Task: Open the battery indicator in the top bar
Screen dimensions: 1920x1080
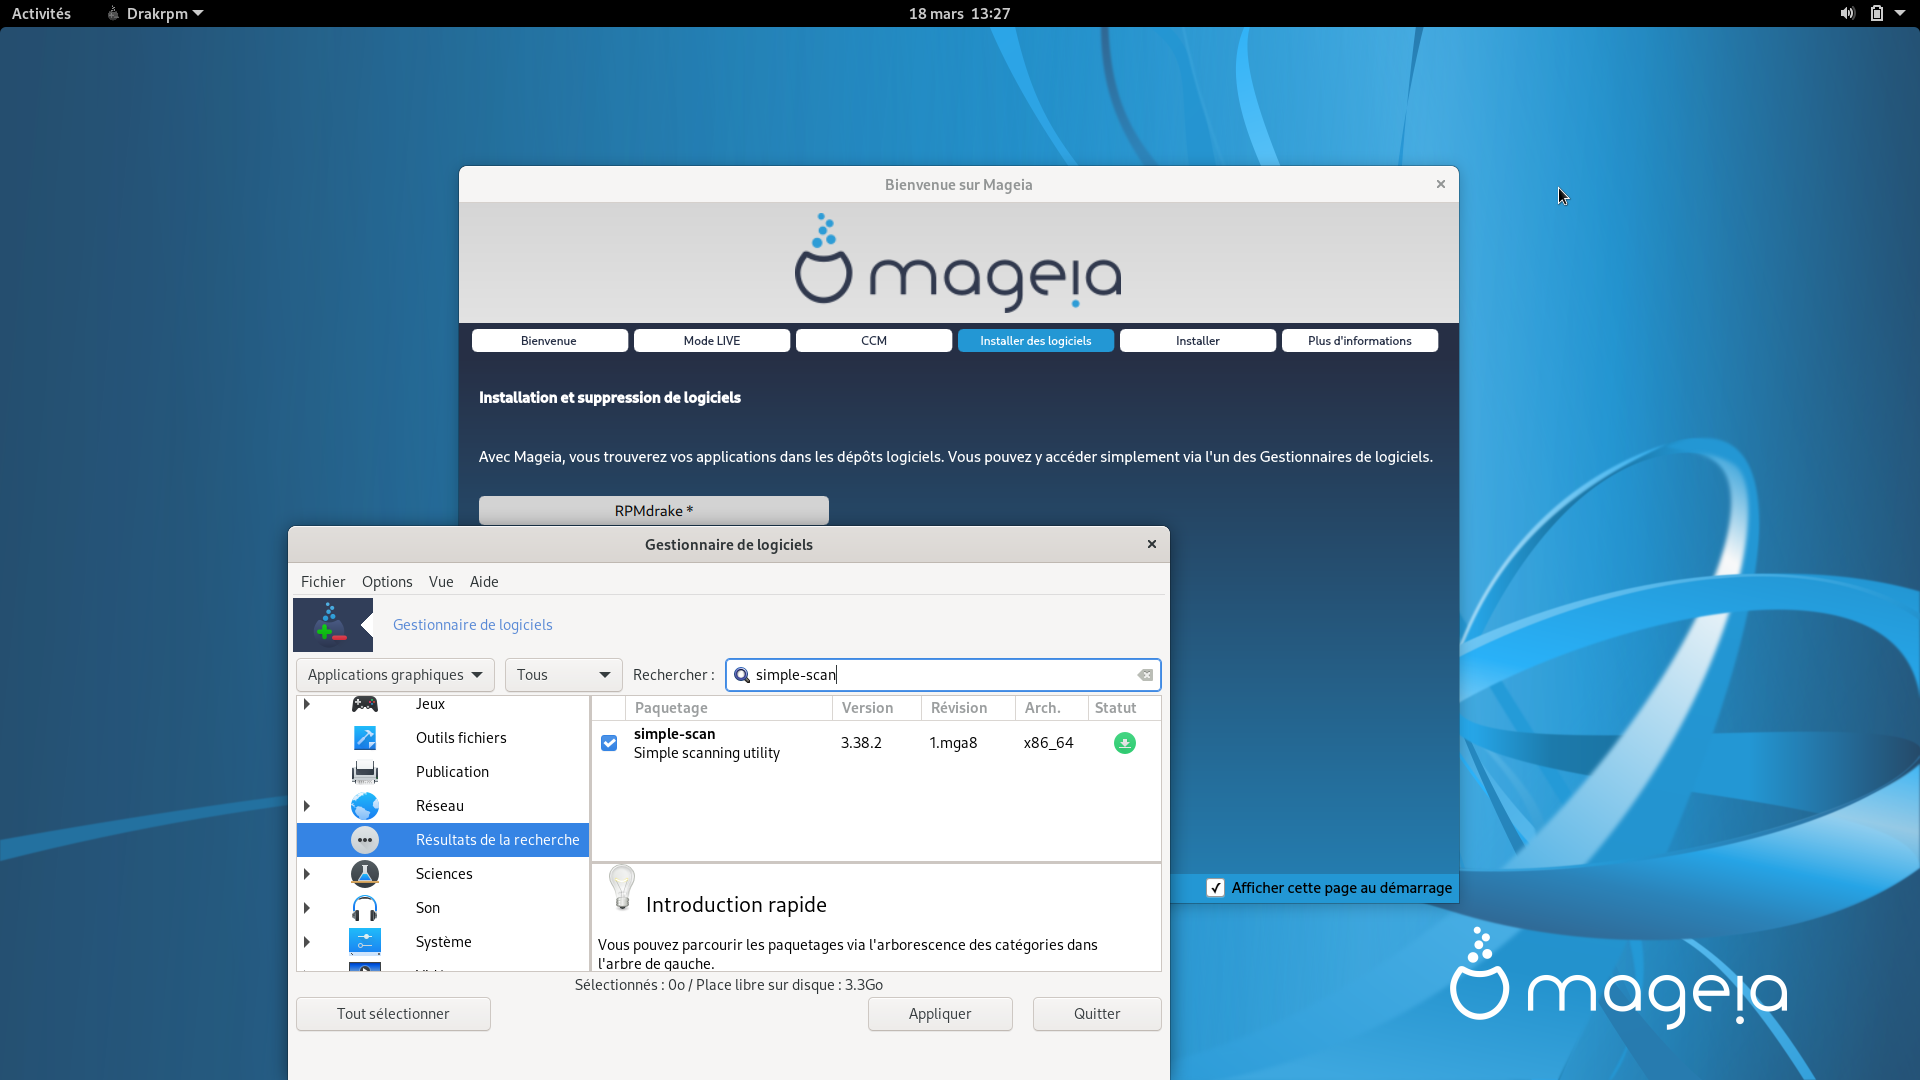Action: click(1876, 13)
